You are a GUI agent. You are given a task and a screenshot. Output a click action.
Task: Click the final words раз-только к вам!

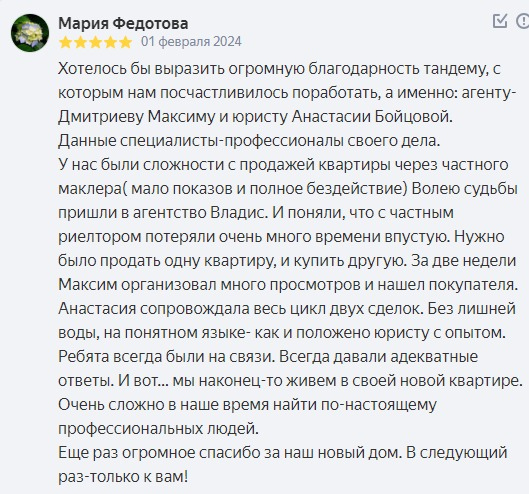pyautogui.click(x=123, y=477)
